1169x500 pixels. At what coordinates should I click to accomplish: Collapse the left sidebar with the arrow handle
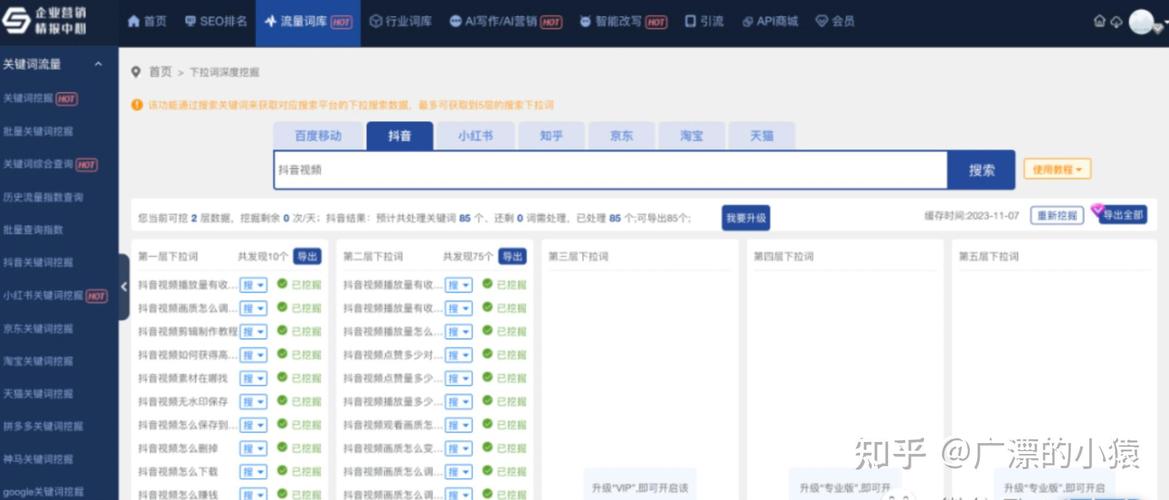124,287
